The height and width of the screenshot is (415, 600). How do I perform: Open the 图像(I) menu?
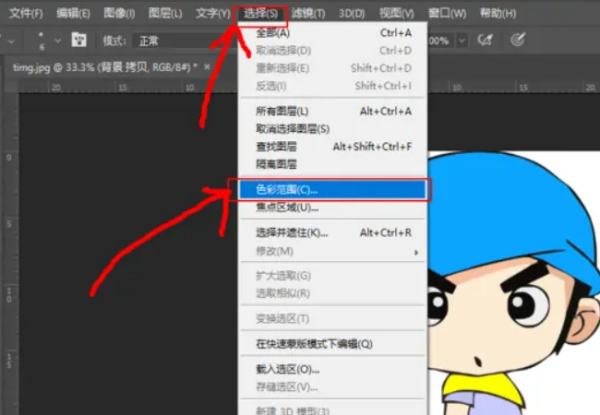pos(119,13)
